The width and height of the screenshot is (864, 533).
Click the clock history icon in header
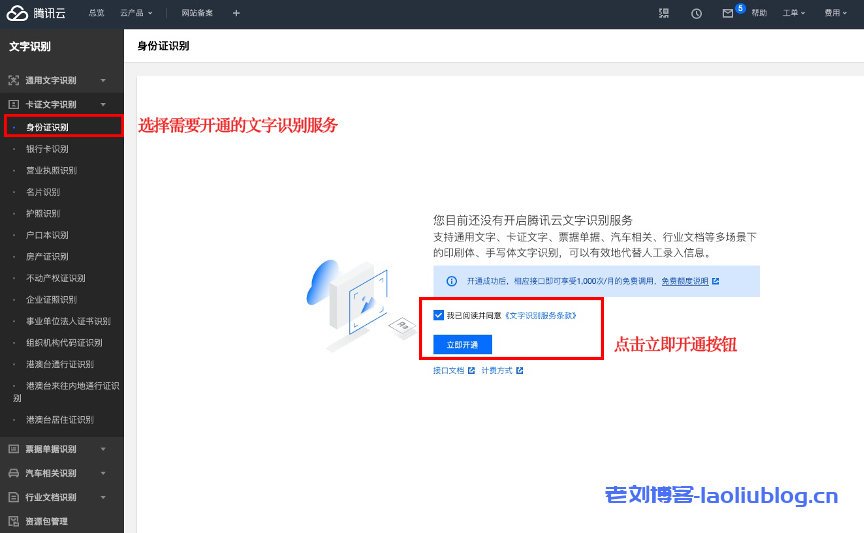click(x=696, y=13)
